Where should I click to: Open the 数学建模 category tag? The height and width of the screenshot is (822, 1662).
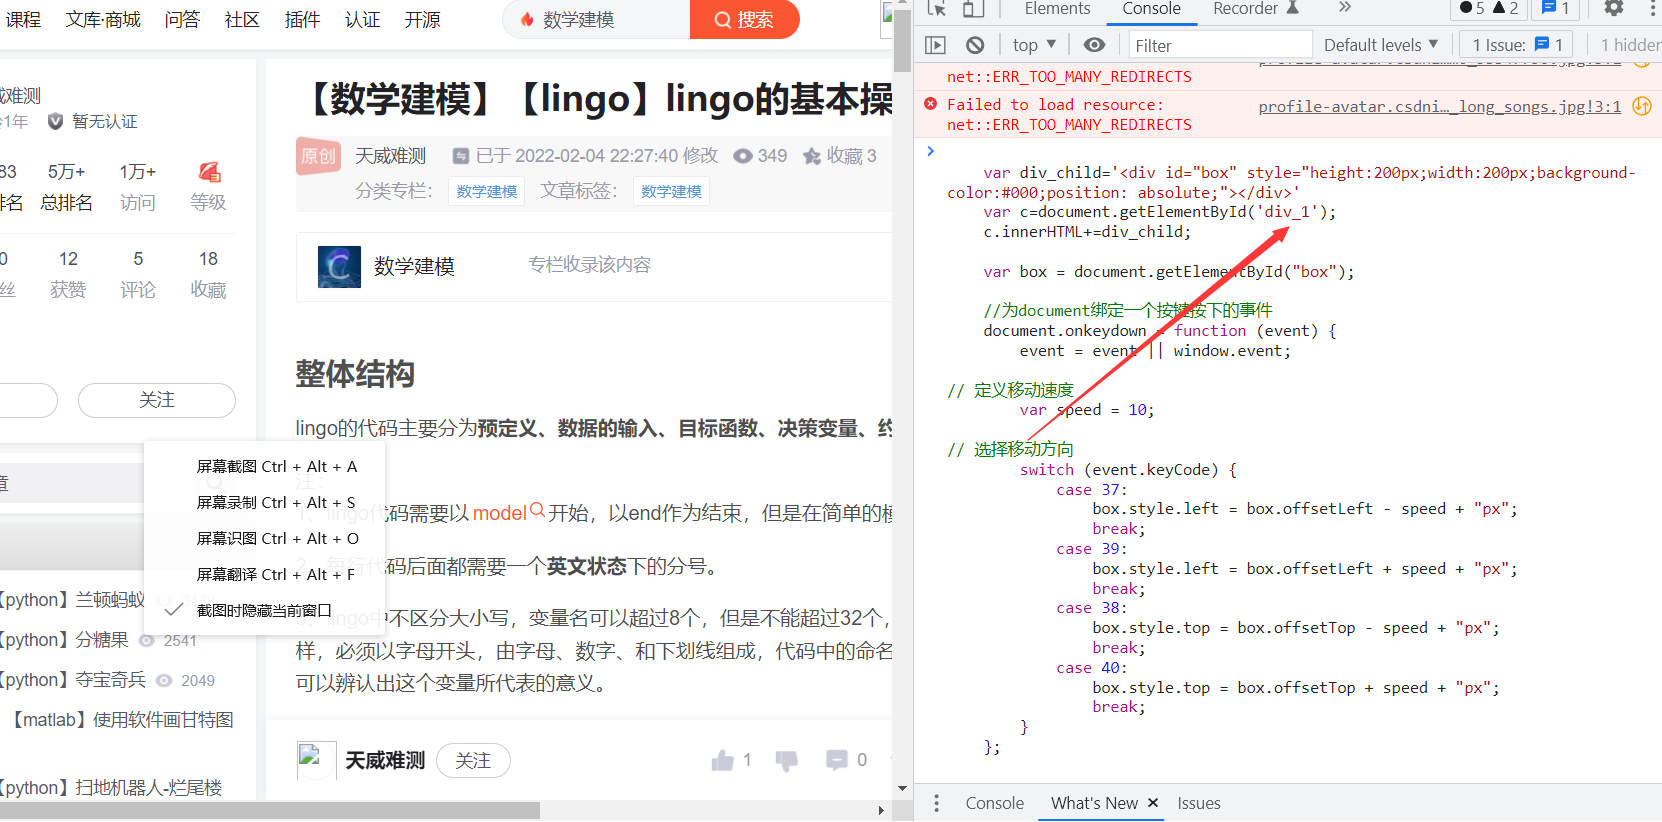[x=487, y=191]
